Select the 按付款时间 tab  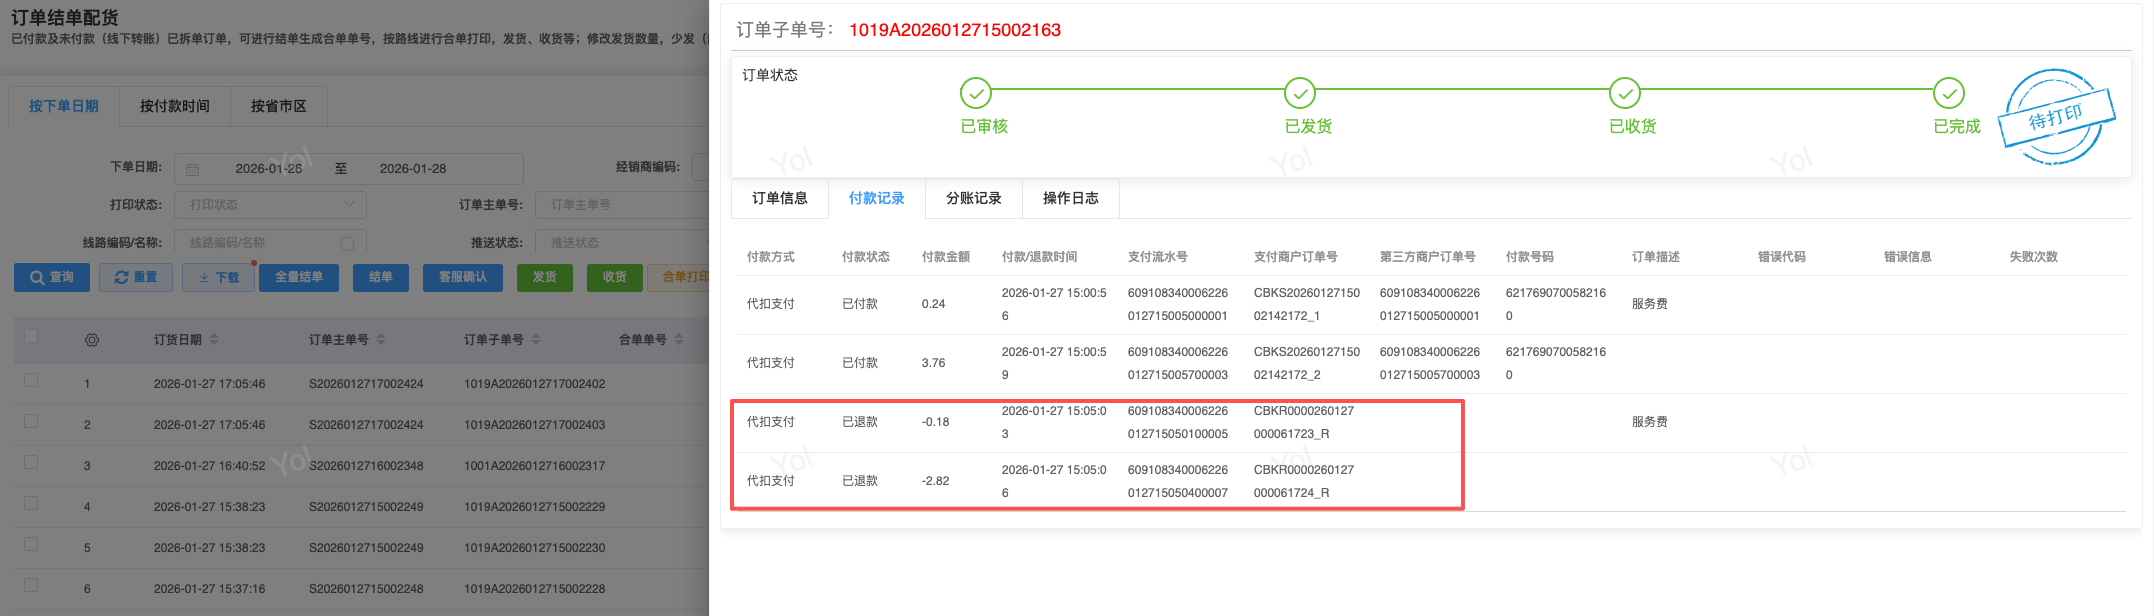click(175, 106)
